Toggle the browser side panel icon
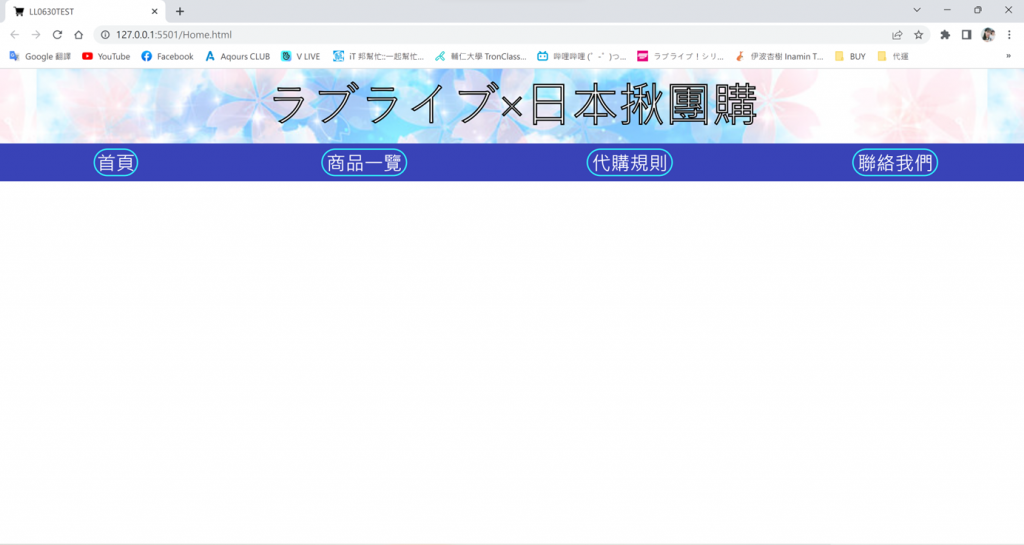This screenshot has height=545, width=1024. coord(967,35)
